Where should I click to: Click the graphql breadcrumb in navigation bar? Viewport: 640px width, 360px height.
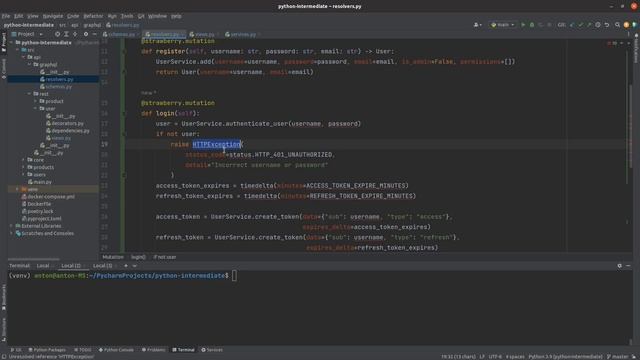click(92, 25)
